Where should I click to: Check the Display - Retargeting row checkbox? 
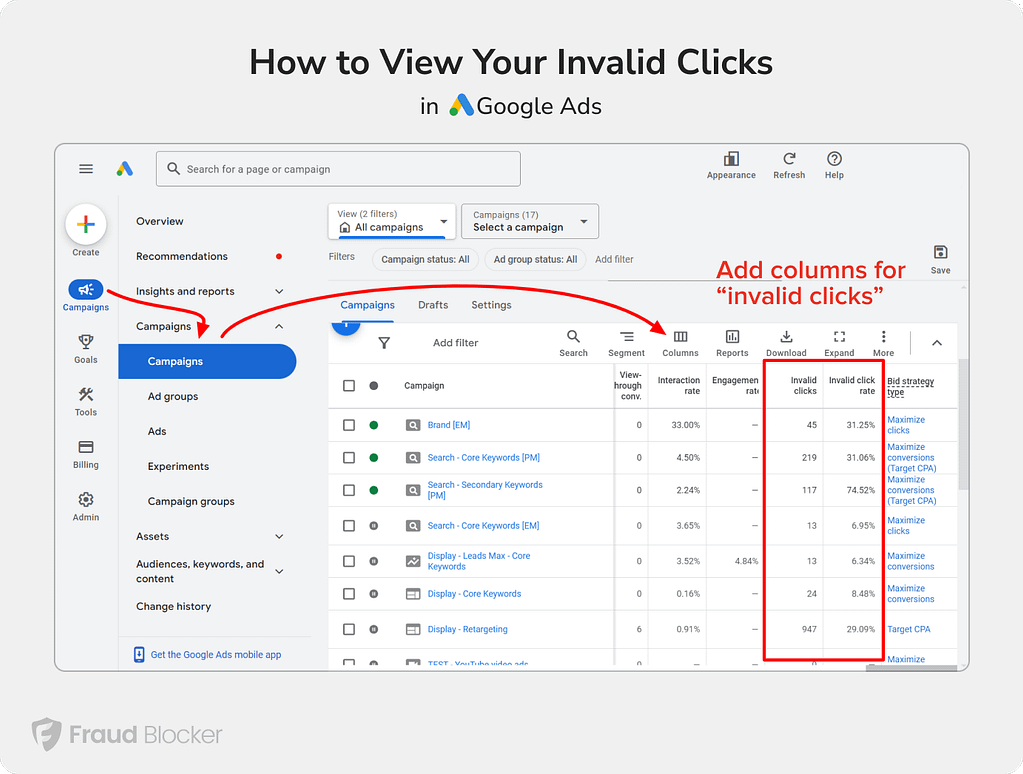(x=349, y=630)
